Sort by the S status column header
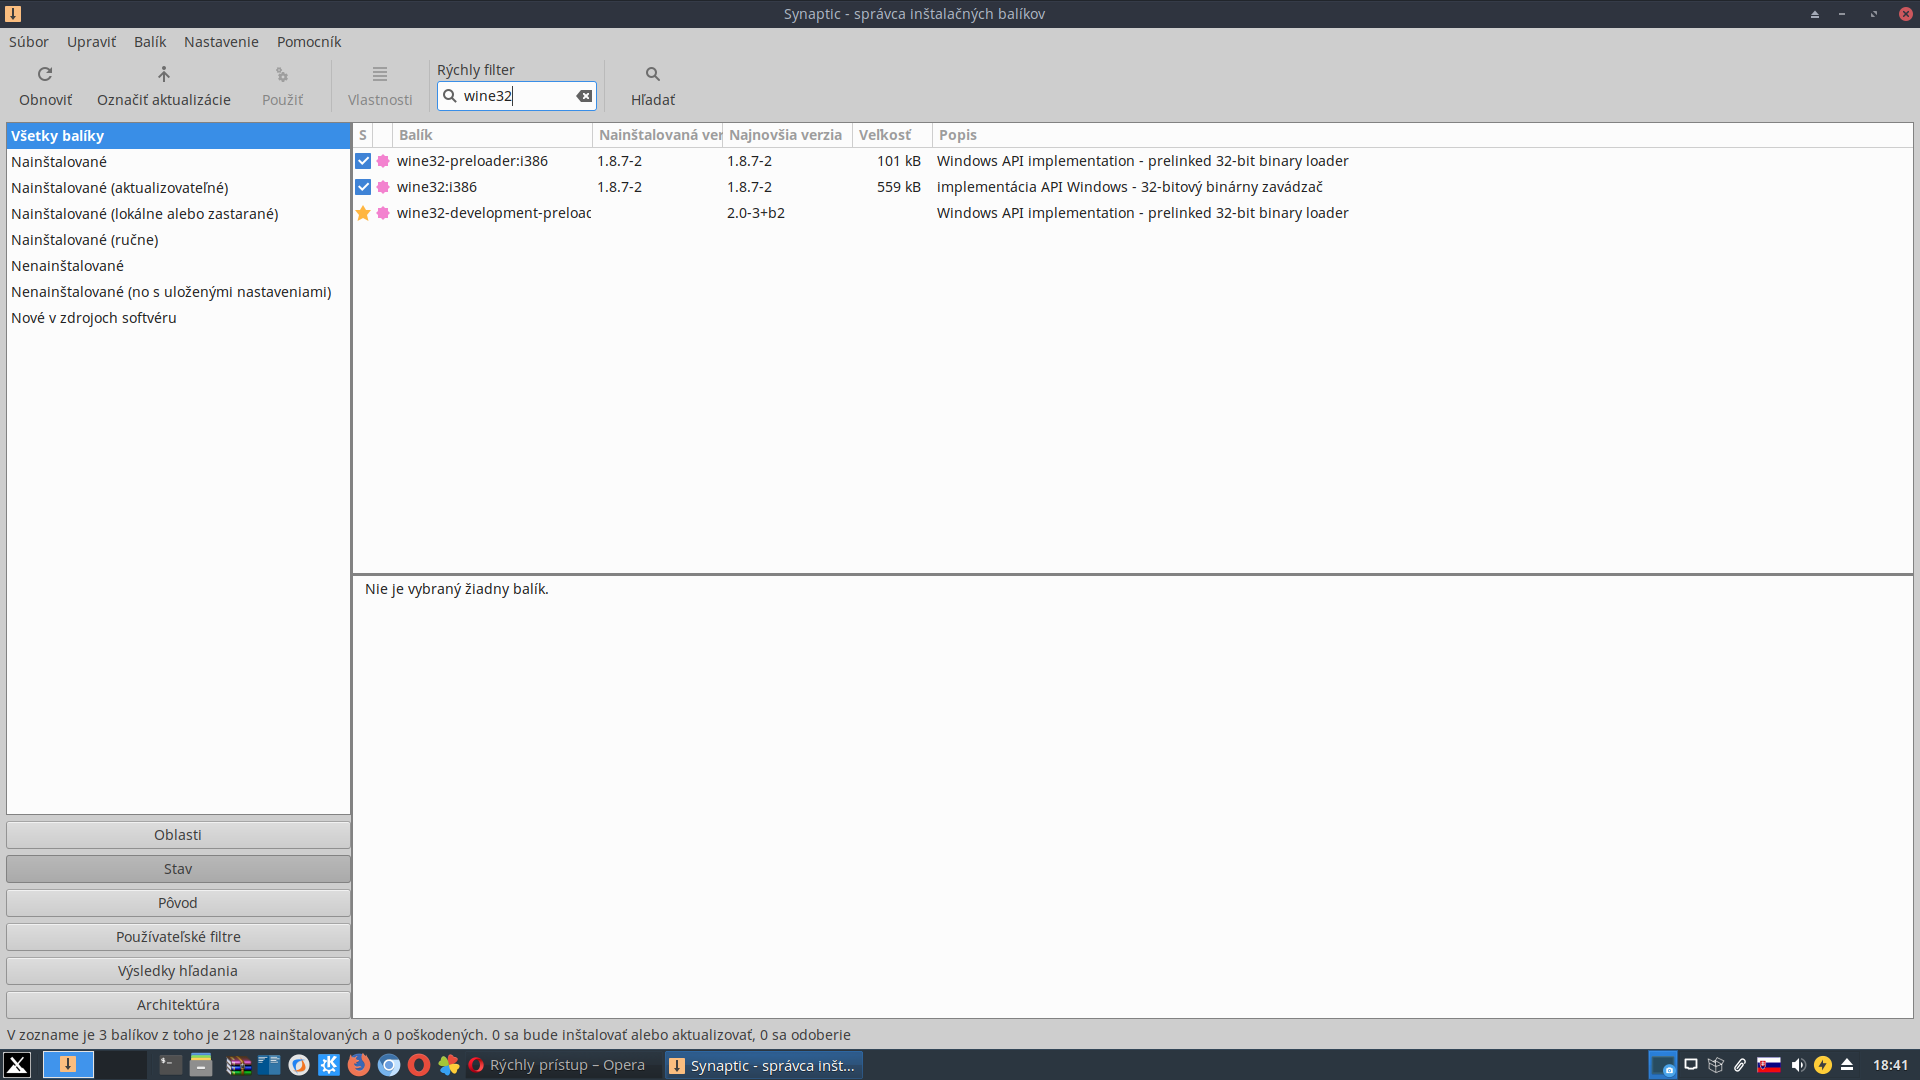The image size is (1920, 1080). pyautogui.click(x=363, y=135)
